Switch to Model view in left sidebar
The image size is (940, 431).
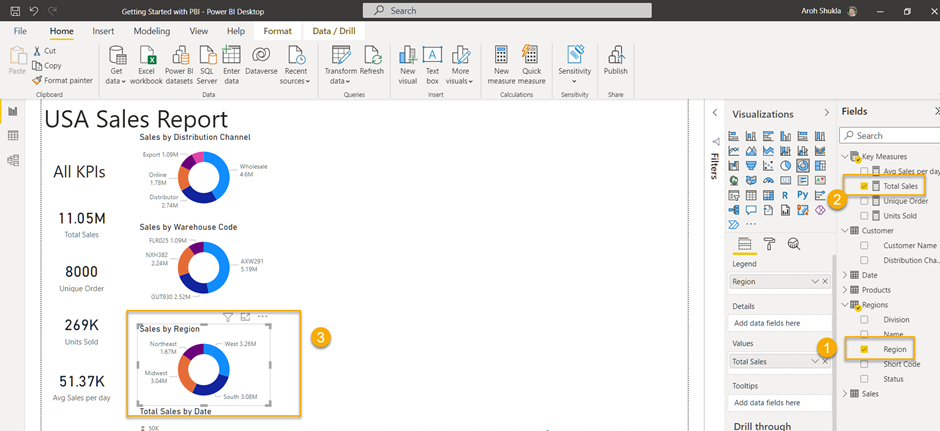click(13, 160)
